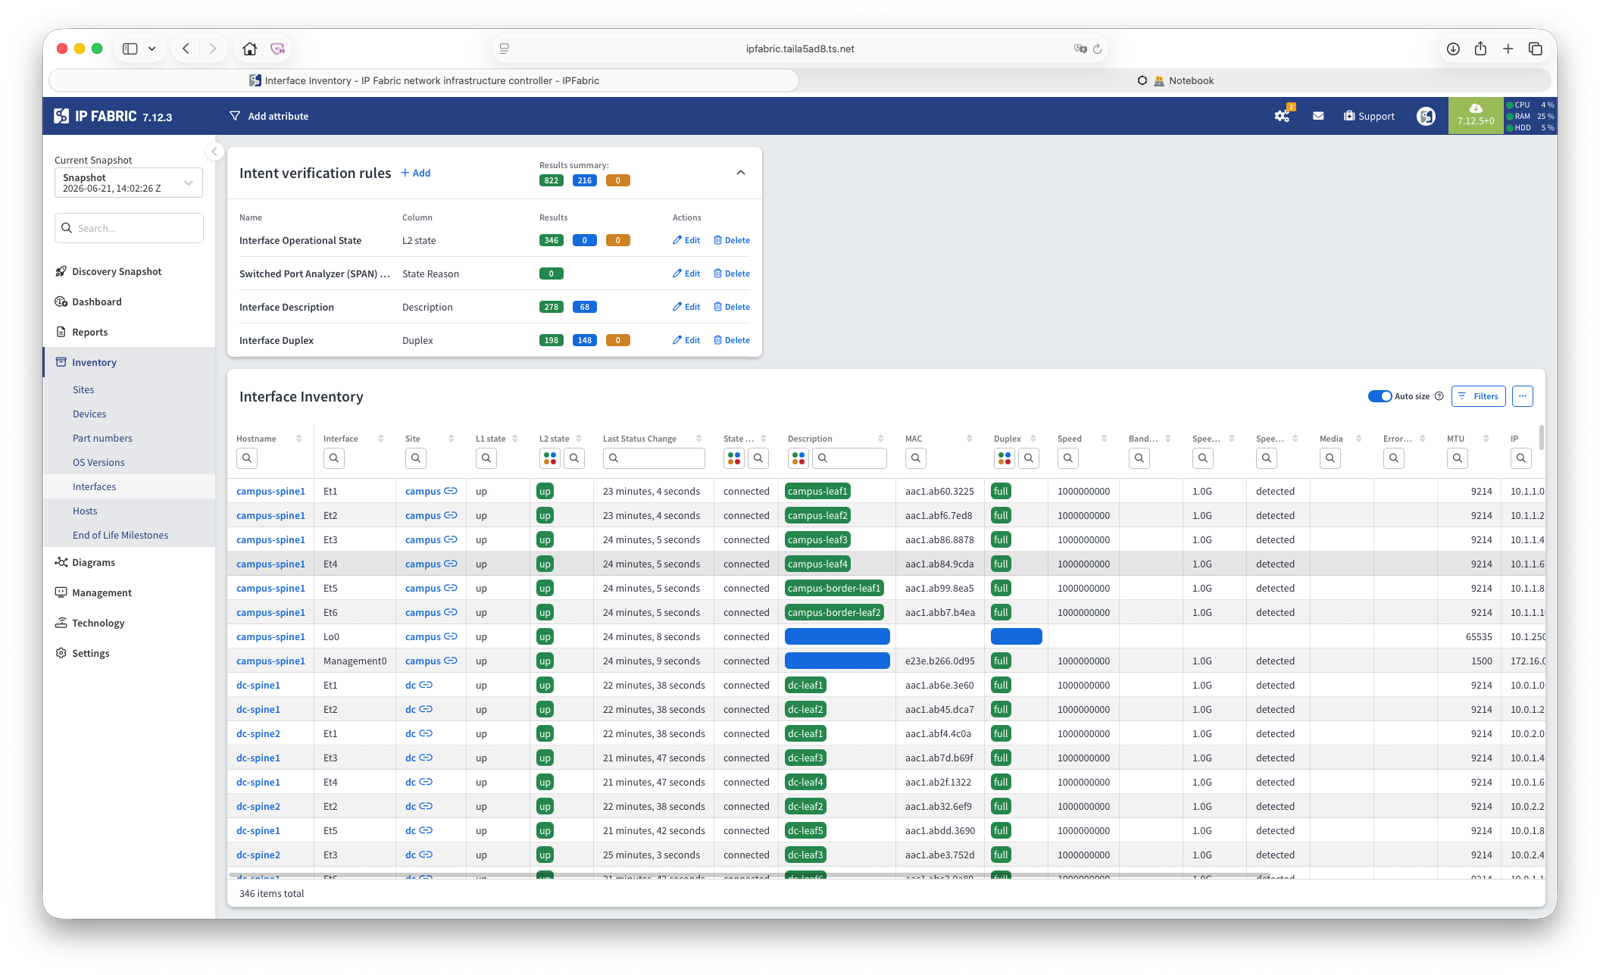Image resolution: width=1600 pixels, height=975 pixels.
Task: Collapse the Intent verification rules panel
Action: 741,173
